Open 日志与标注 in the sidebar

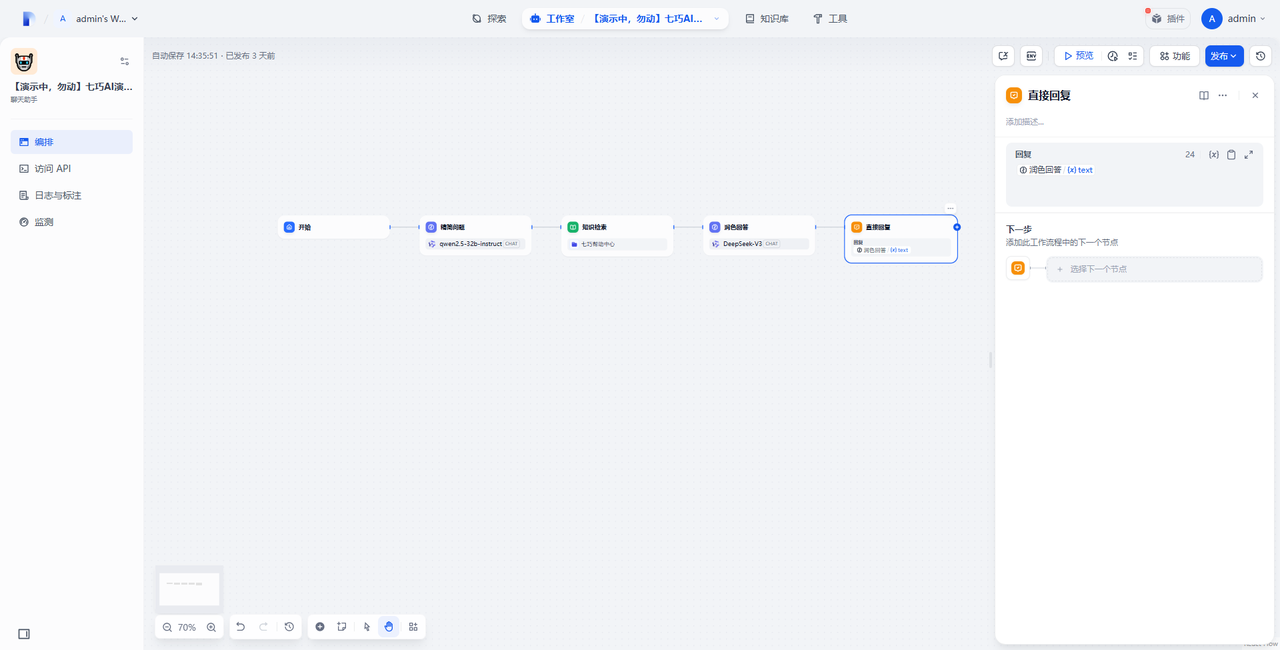click(x=57, y=195)
